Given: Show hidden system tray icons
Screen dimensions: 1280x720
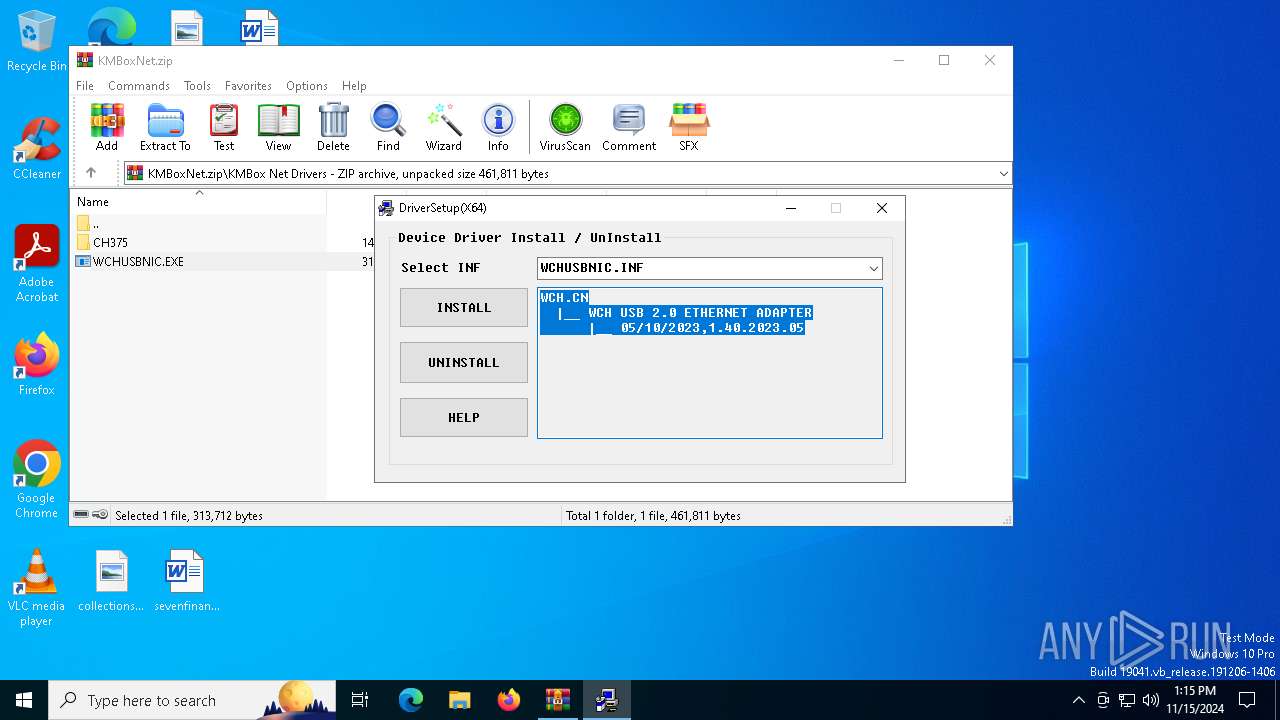Looking at the screenshot, I should pos(1078,700).
